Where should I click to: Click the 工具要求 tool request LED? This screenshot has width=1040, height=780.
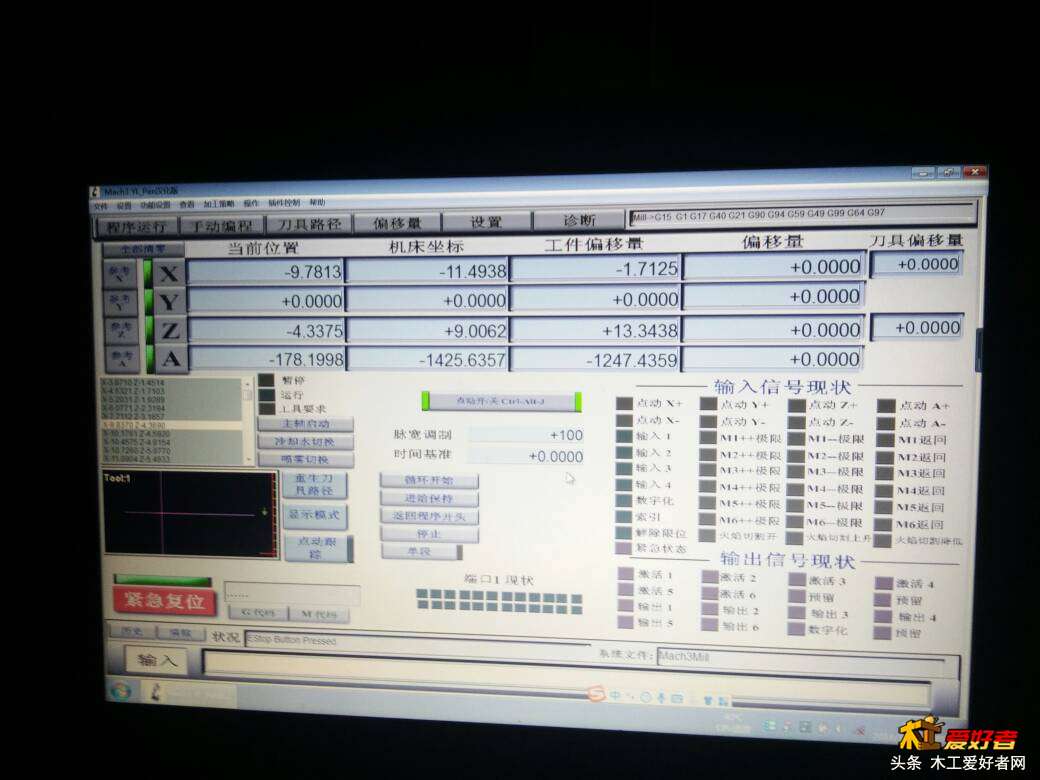click(x=266, y=409)
